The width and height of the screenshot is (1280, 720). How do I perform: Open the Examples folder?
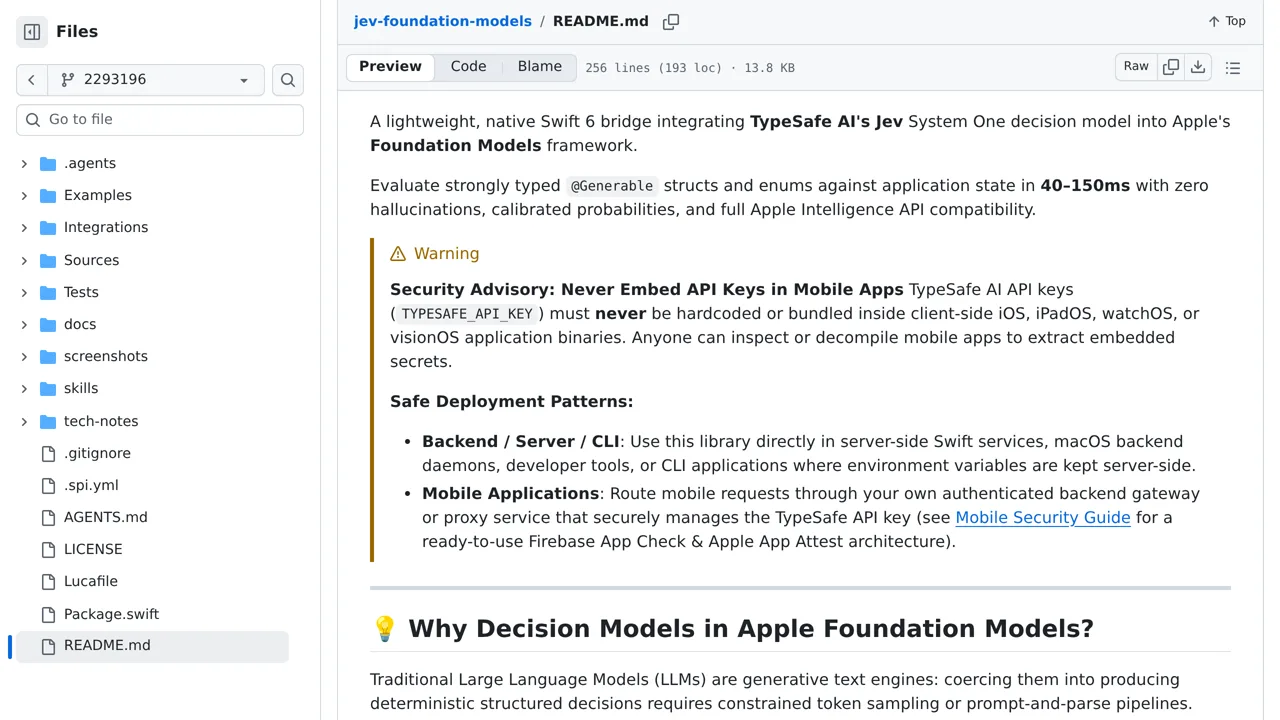coord(98,196)
